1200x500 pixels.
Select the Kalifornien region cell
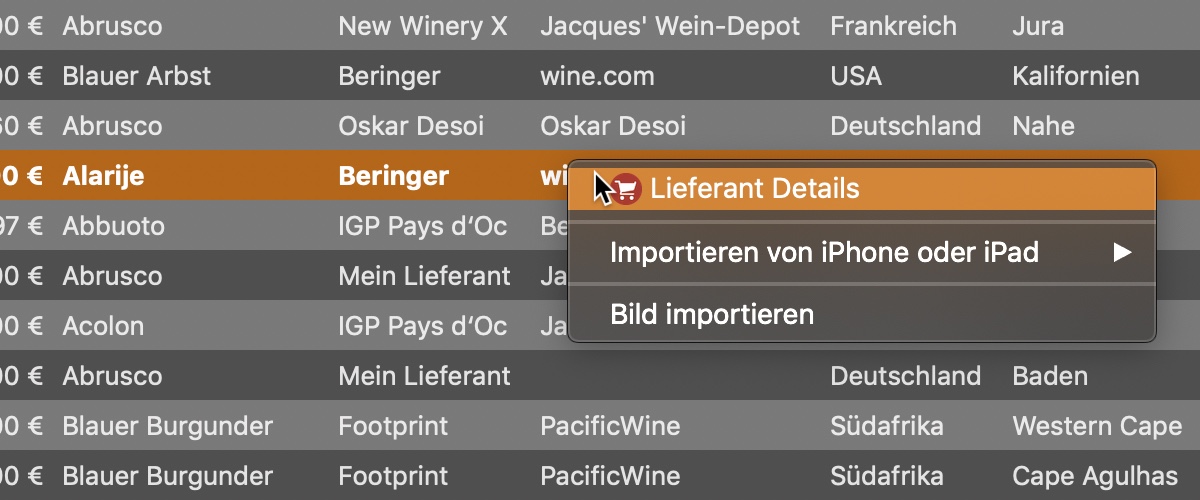click(x=1076, y=76)
